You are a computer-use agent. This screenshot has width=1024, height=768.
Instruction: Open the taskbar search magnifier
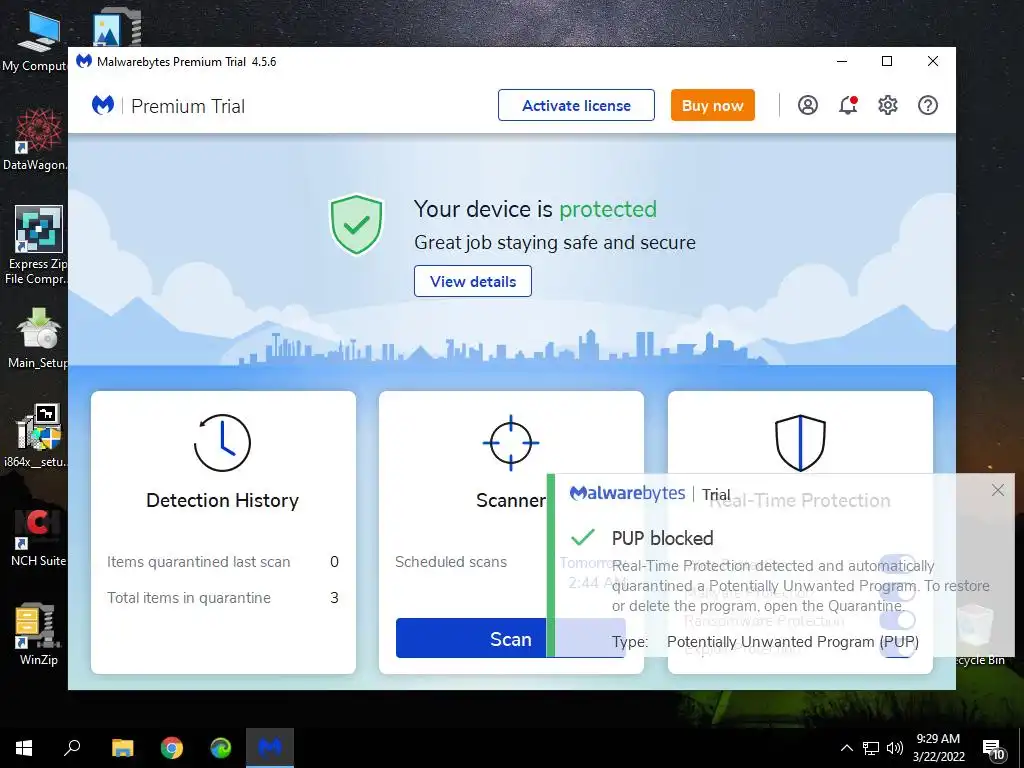[72, 748]
